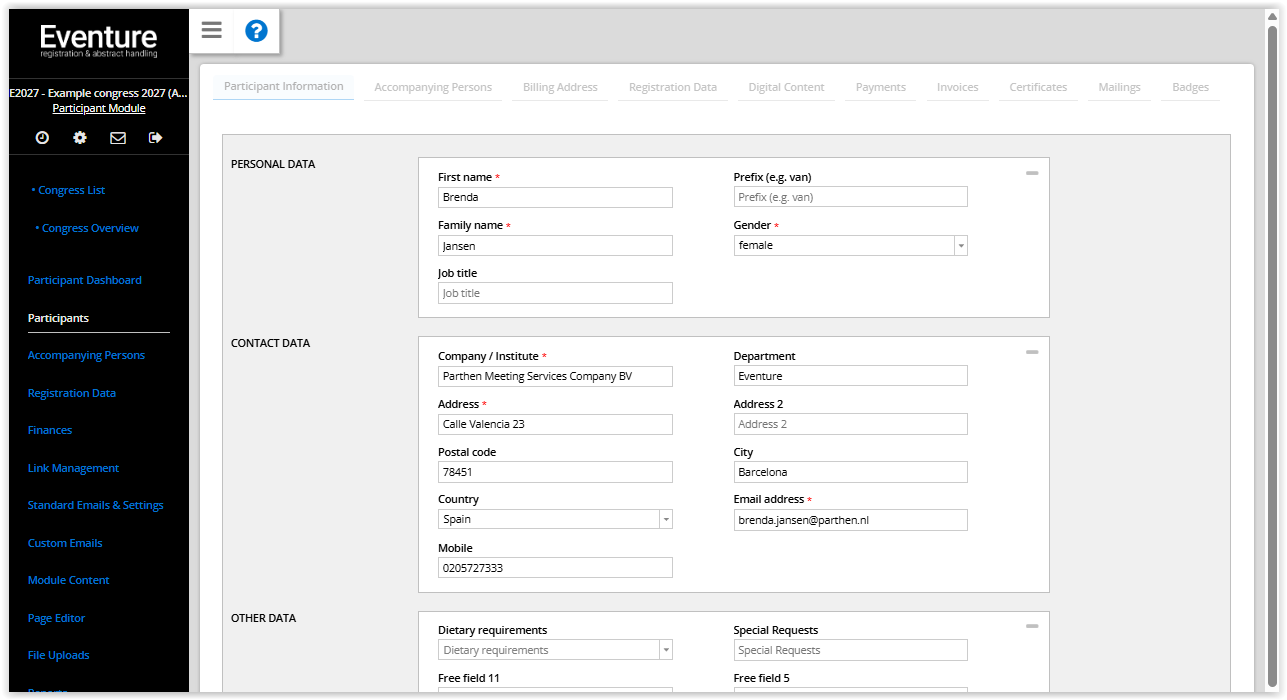Open settings gear icon in sidebar
The width and height of the screenshot is (1287, 700).
(x=80, y=138)
